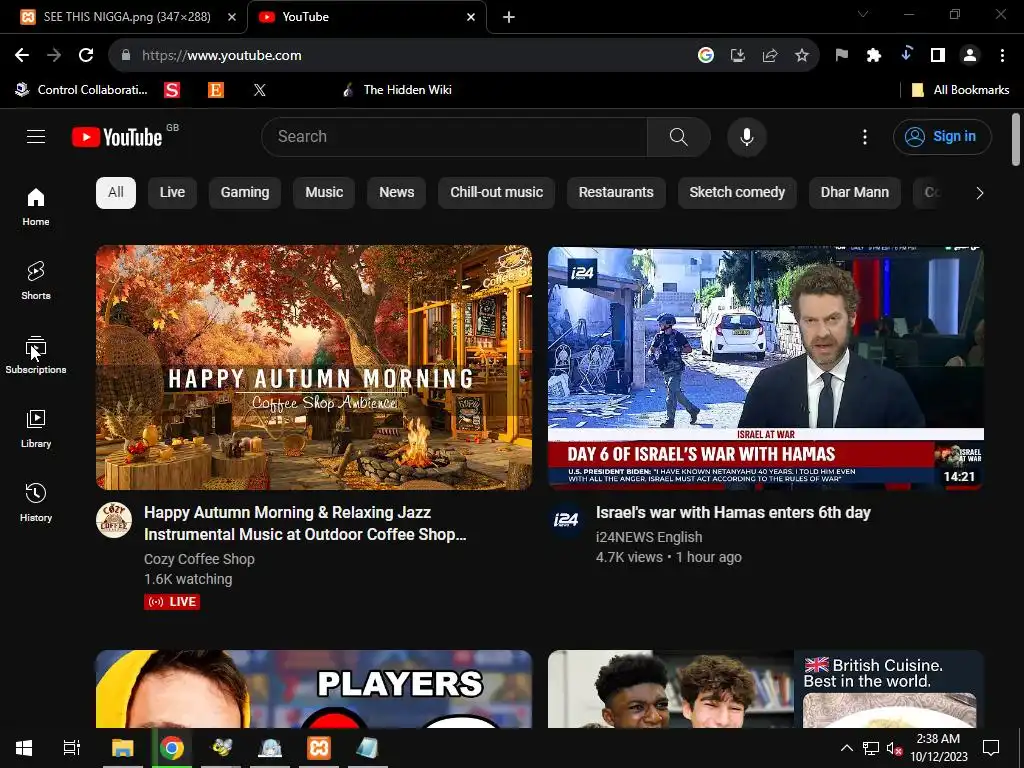Go to Home in sidebar

[x=36, y=206]
